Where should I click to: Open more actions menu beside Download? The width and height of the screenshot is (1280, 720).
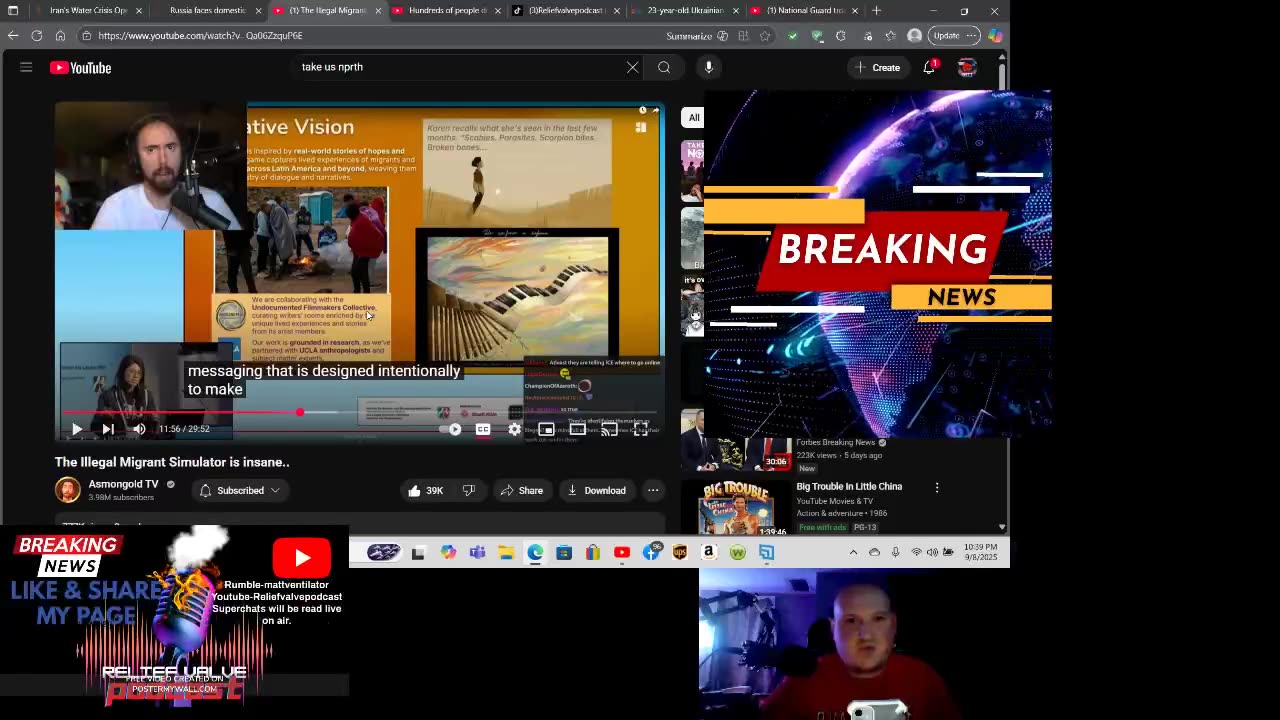(x=653, y=490)
